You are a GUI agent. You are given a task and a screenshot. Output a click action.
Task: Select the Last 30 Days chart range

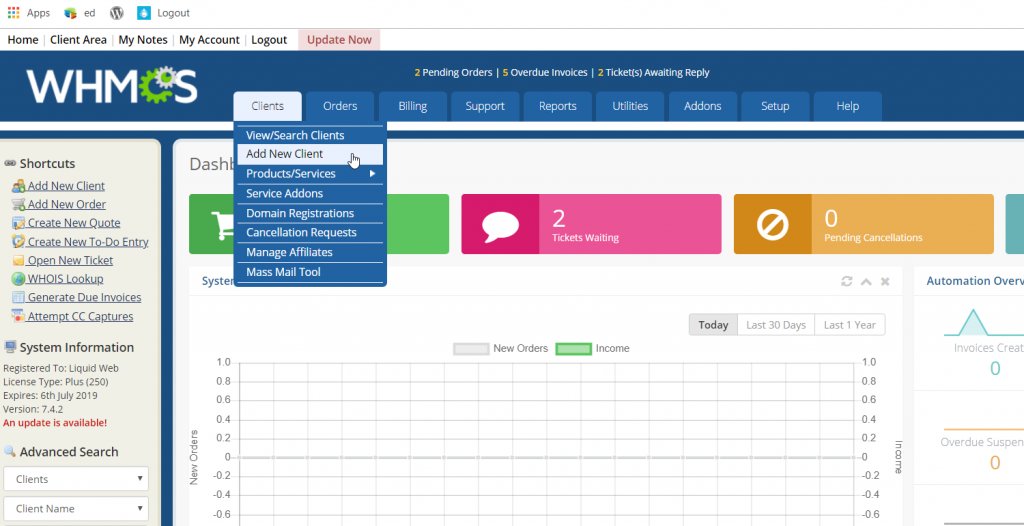tap(776, 325)
